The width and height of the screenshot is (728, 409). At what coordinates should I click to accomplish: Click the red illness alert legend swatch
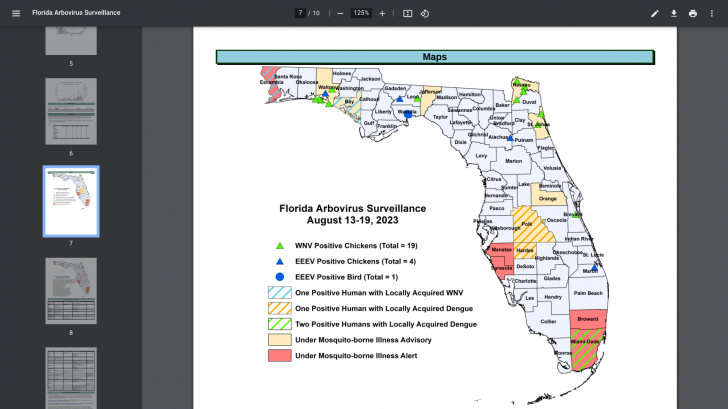(279, 355)
